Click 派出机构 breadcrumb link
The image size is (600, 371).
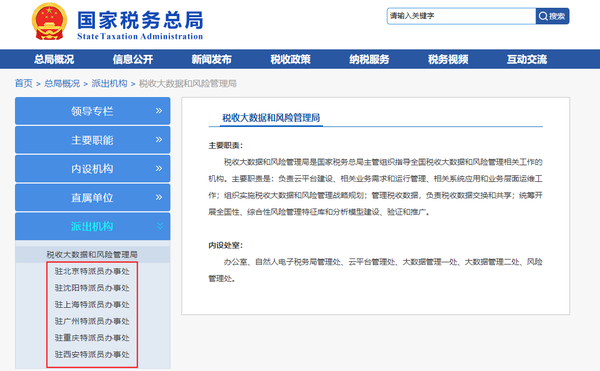109,83
